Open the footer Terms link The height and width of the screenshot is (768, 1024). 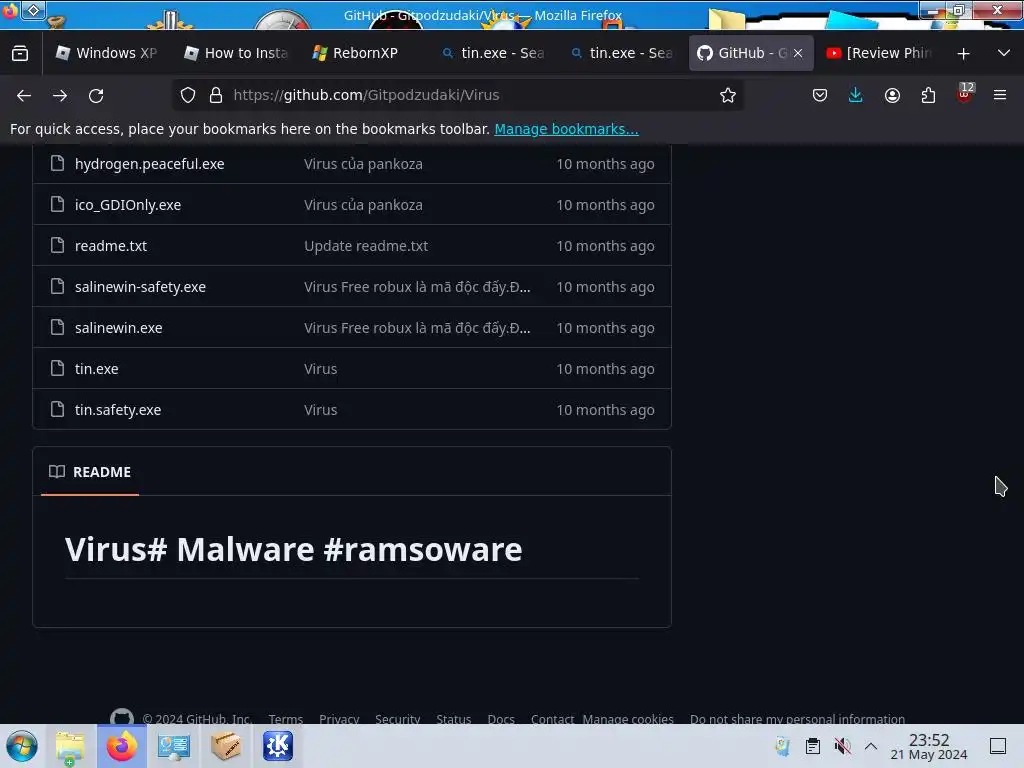[285, 719]
